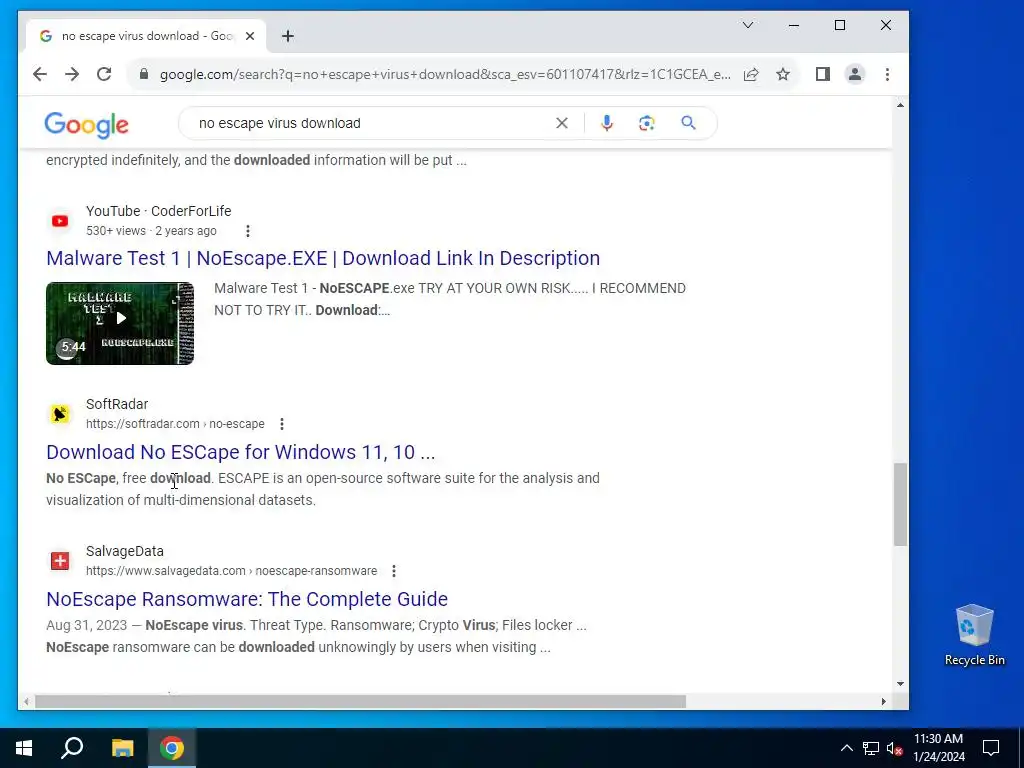Go back using Chrome's back arrow
This screenshot has height=768, width=1024.
40,74
